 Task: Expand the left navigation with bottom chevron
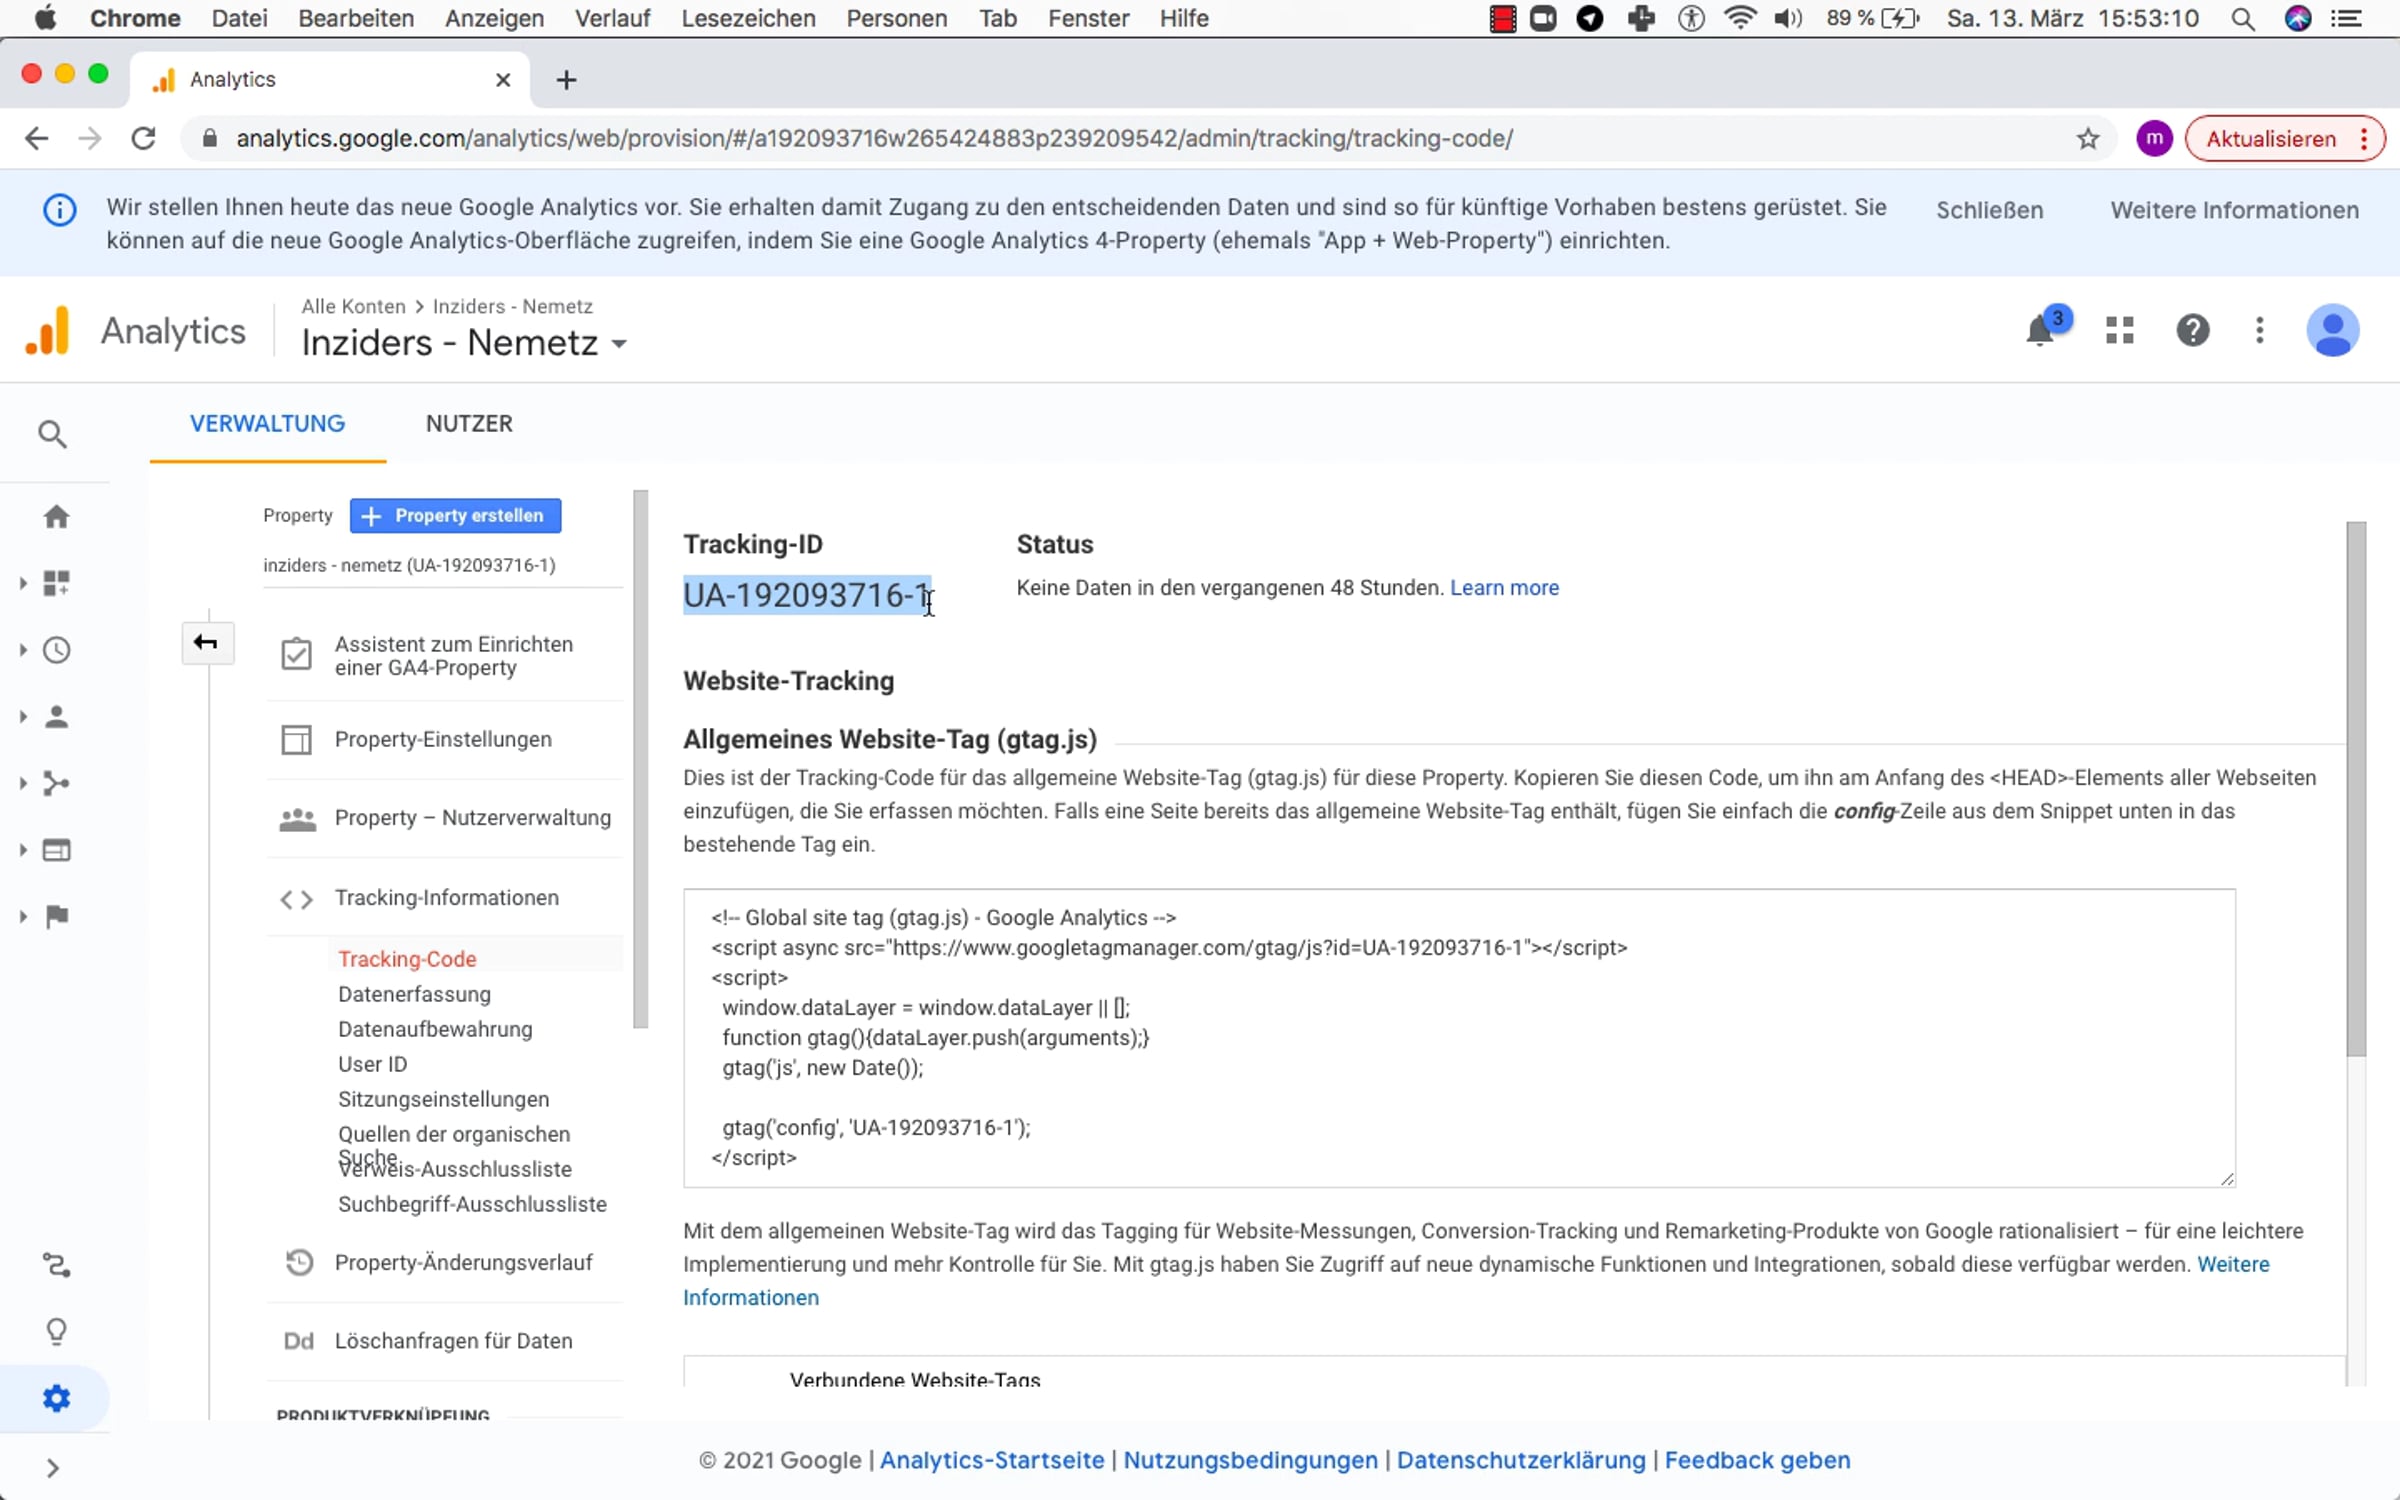pyautogui.click(x=53, y=1468)
